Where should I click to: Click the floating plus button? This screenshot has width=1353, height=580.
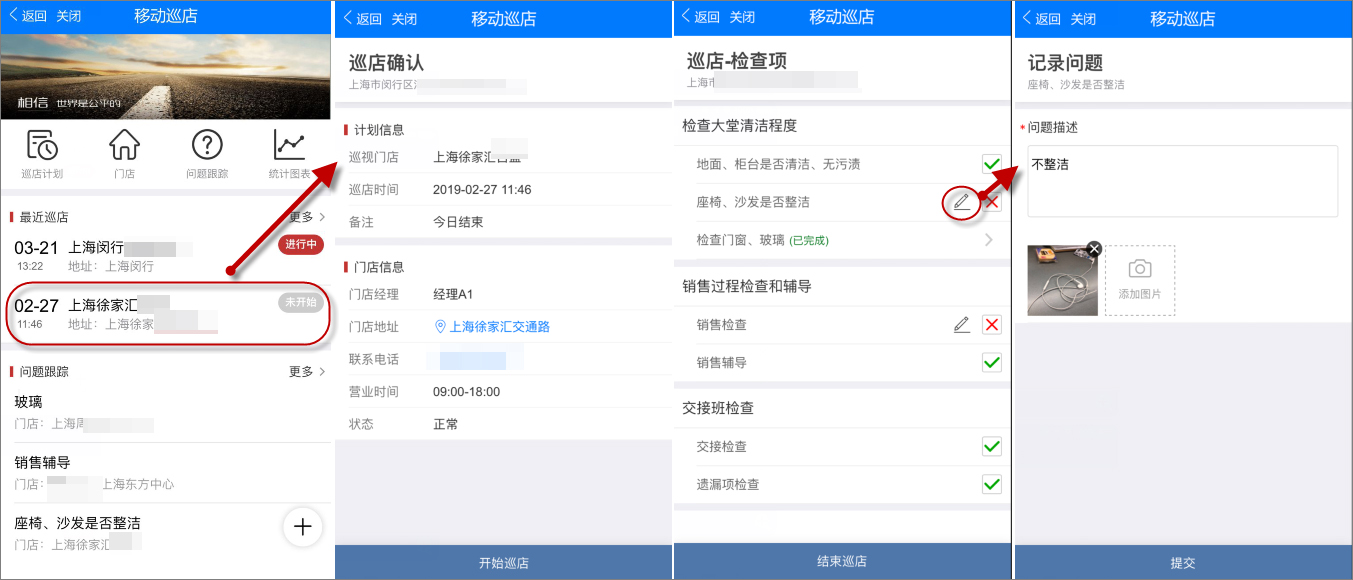coord(302,527)
